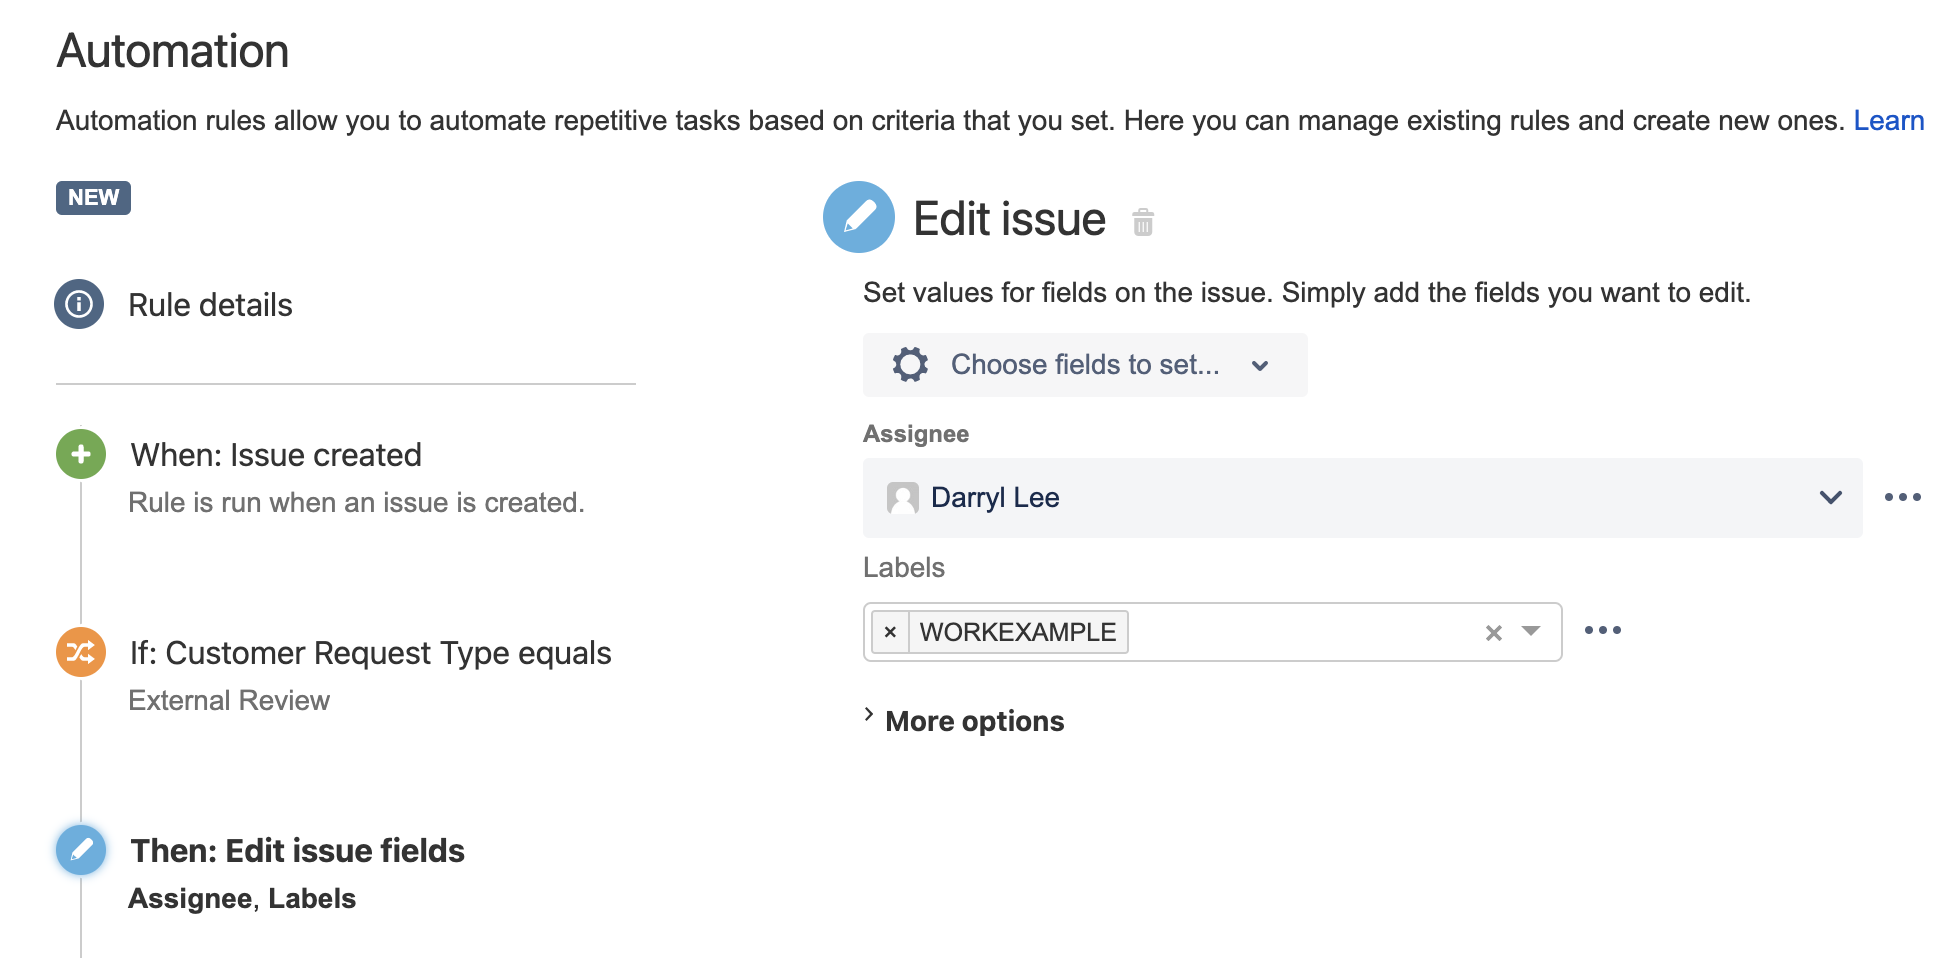Open the Labels dropdown arrow

(x=1530, y=632)
